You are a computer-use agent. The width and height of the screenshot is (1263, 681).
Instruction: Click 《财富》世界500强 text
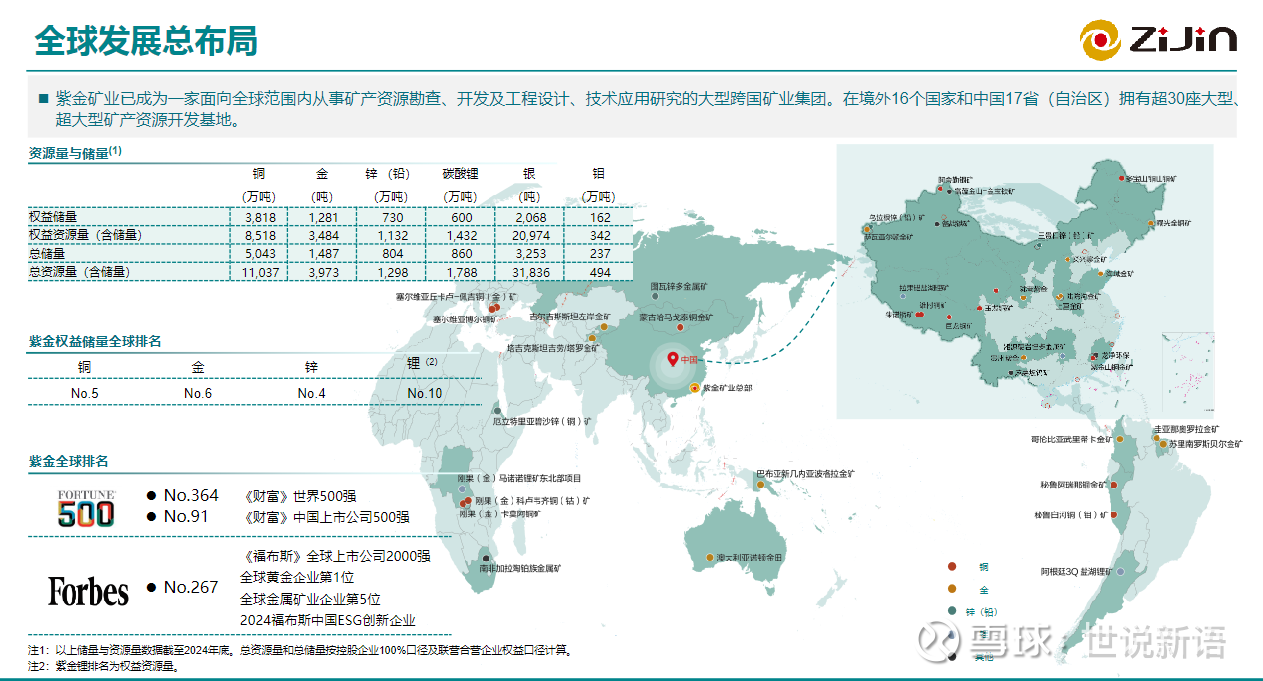click(x=300, y=495)
